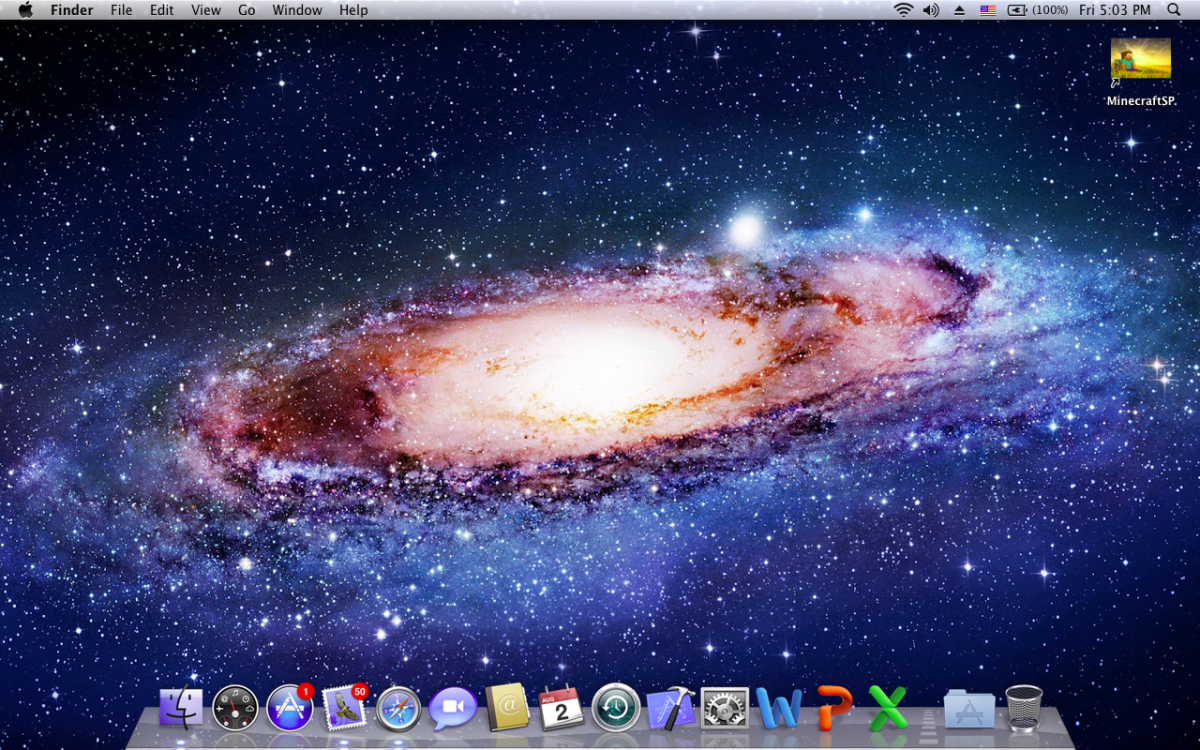Image resolution: width=1200 pixels, height=750 pixels.
Task: Launch Microsoft Excel from the Dock
Action: point(887,708)
